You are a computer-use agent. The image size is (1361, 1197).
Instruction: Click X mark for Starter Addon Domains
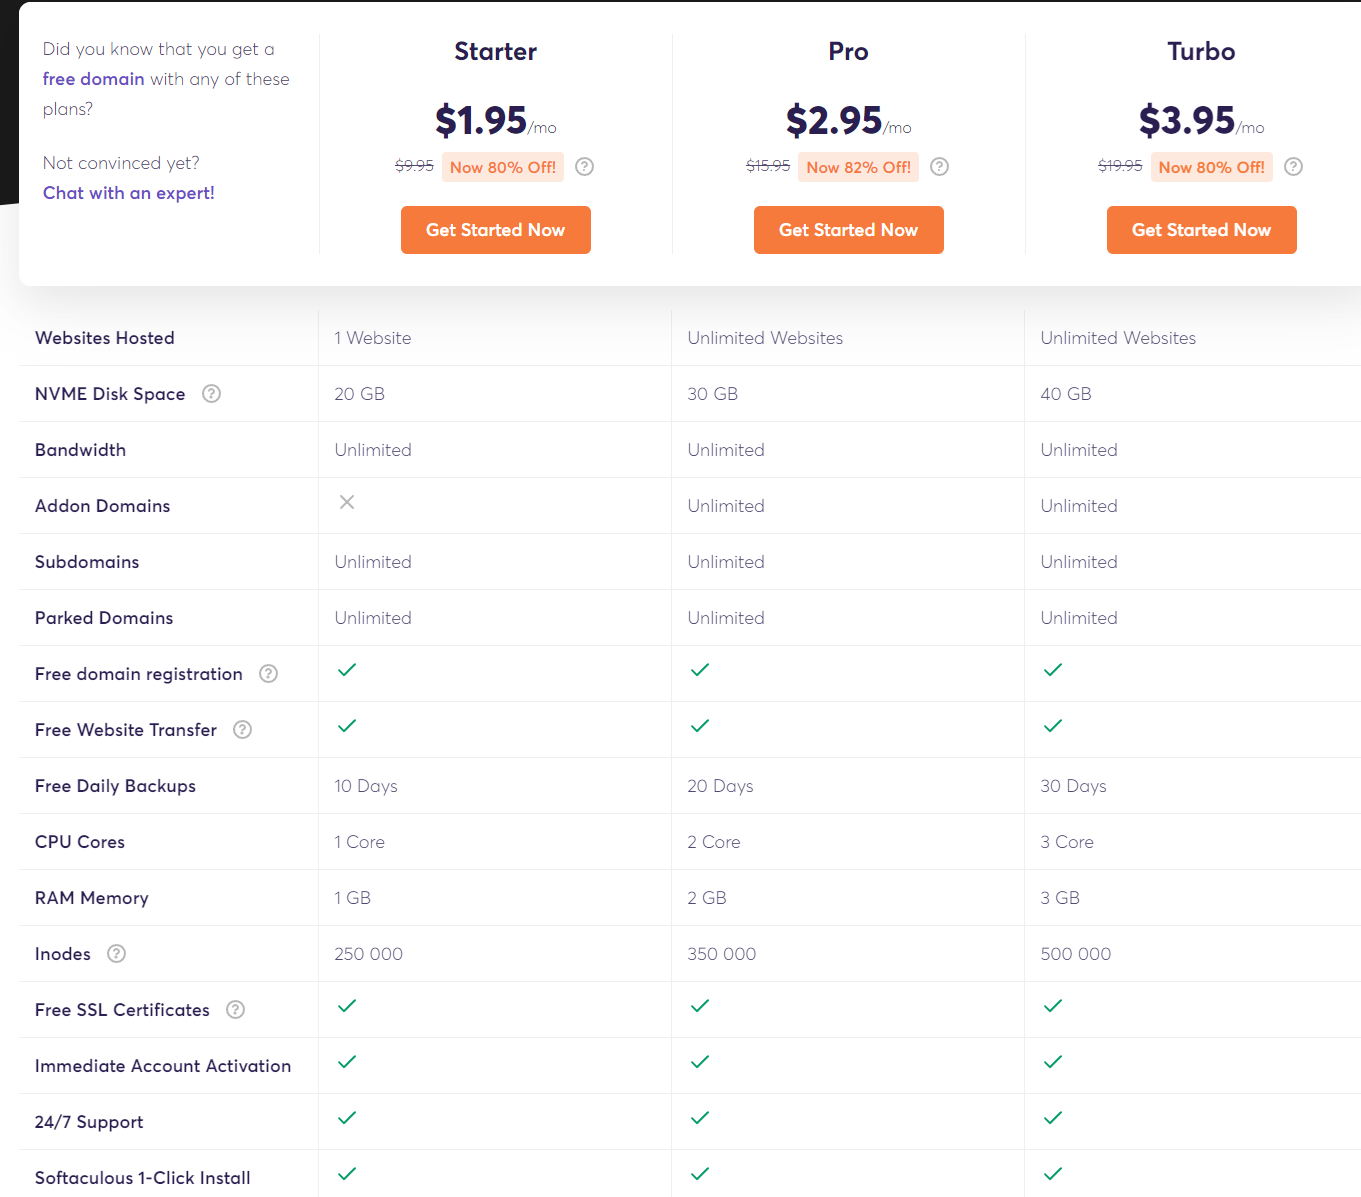pos(347,502)
